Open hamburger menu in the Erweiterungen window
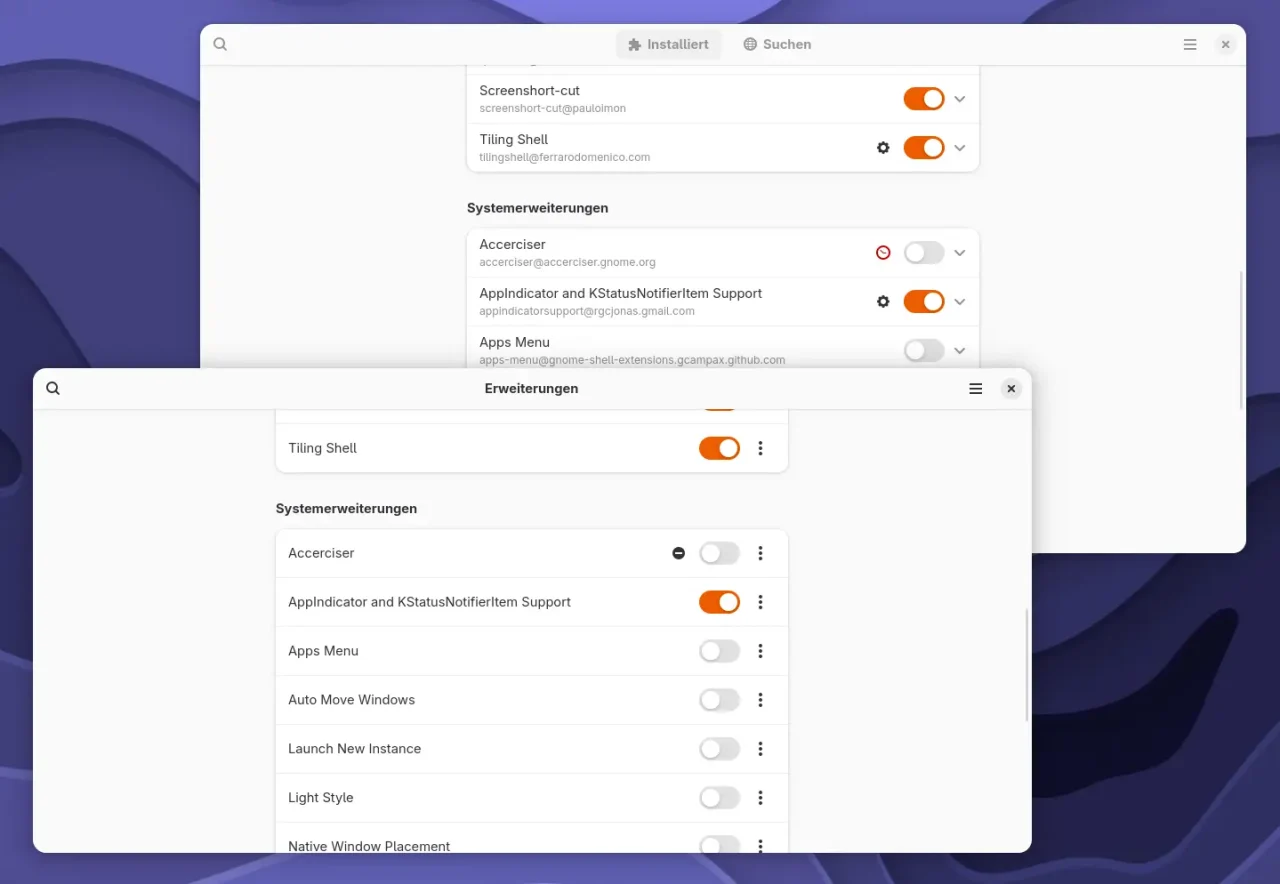This screenshot has width=1280, height=884. 976,389
